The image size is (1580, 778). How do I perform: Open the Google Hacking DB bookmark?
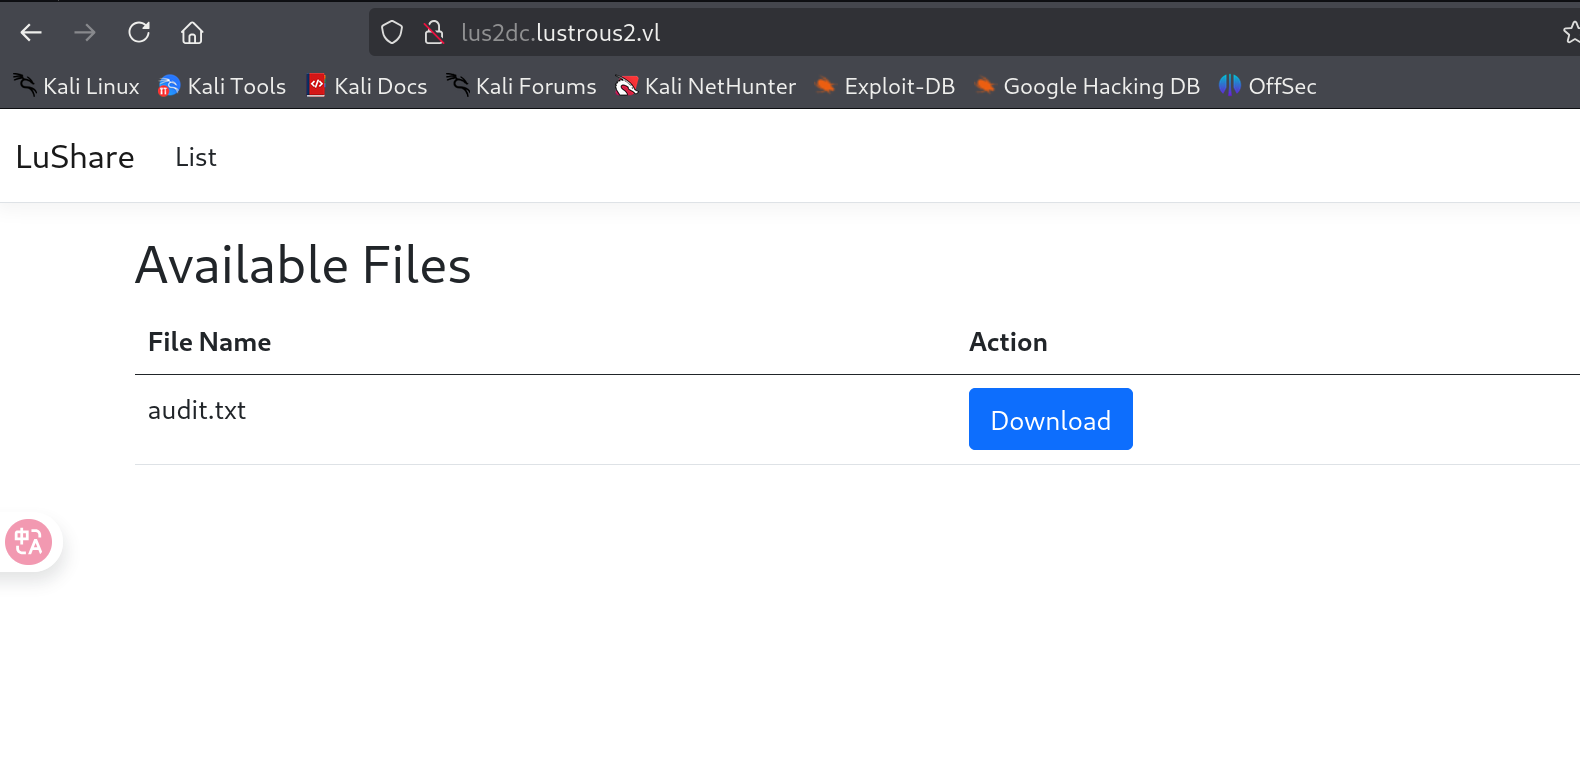1087,86
